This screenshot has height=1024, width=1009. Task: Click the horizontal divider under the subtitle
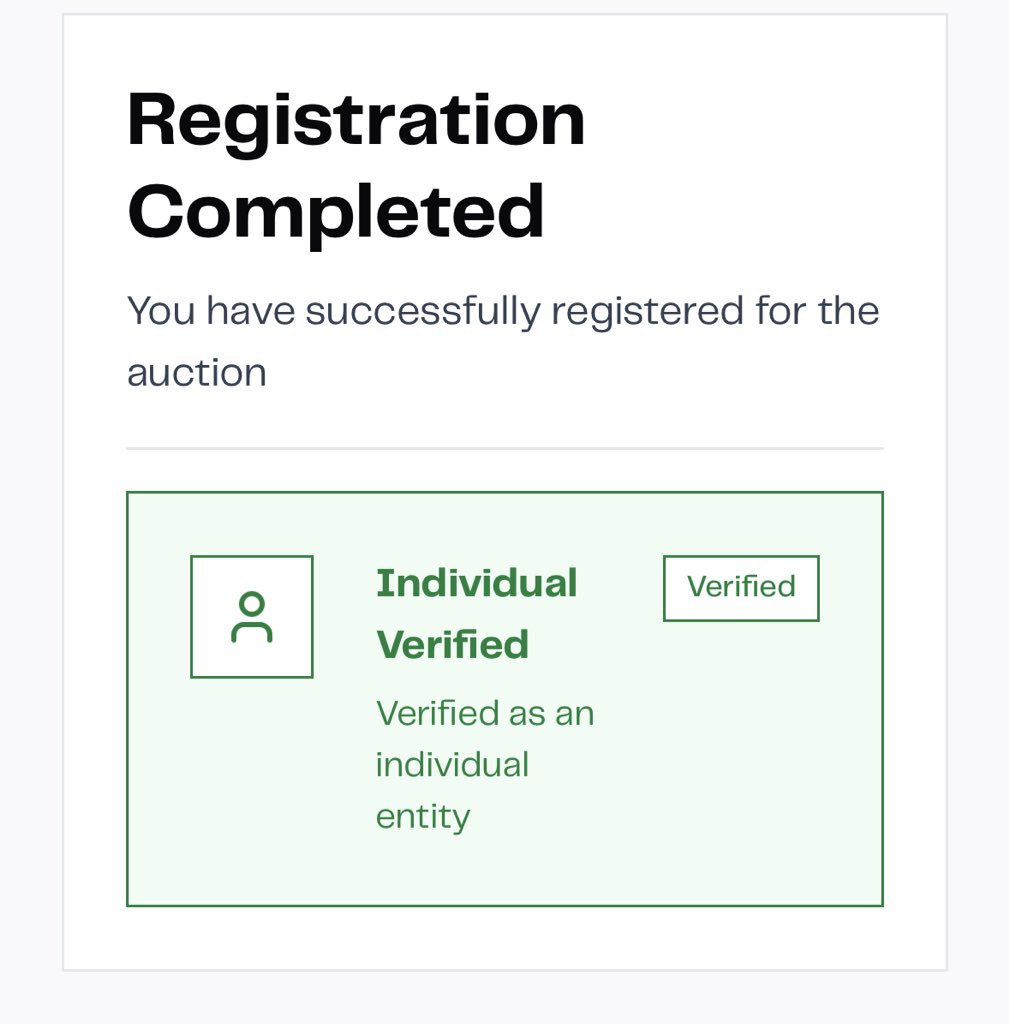pyautogui.click(x=504, y=449)
